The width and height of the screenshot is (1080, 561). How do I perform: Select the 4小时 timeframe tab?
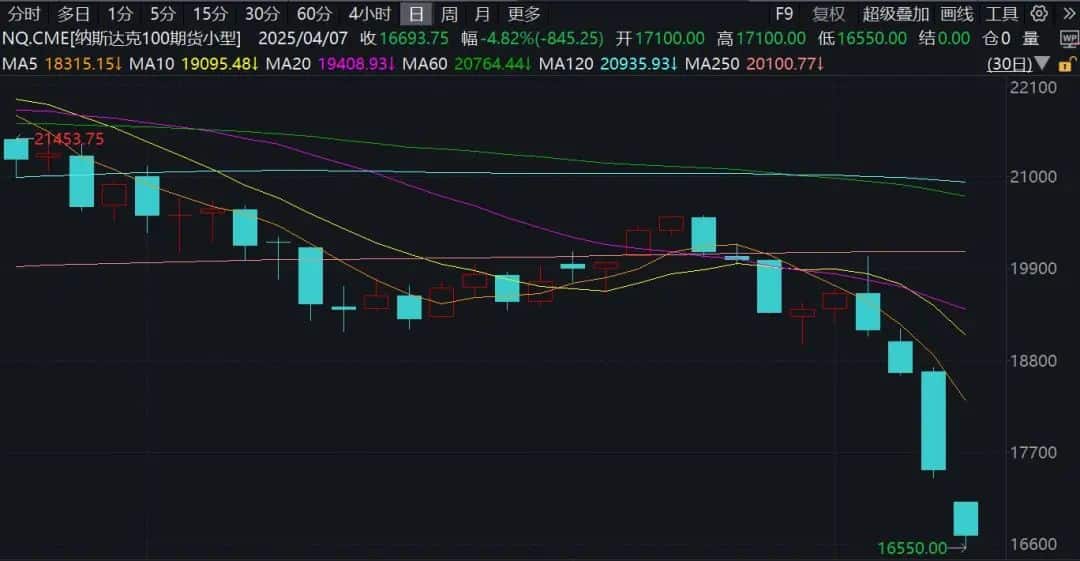click(x=370, y=14)
